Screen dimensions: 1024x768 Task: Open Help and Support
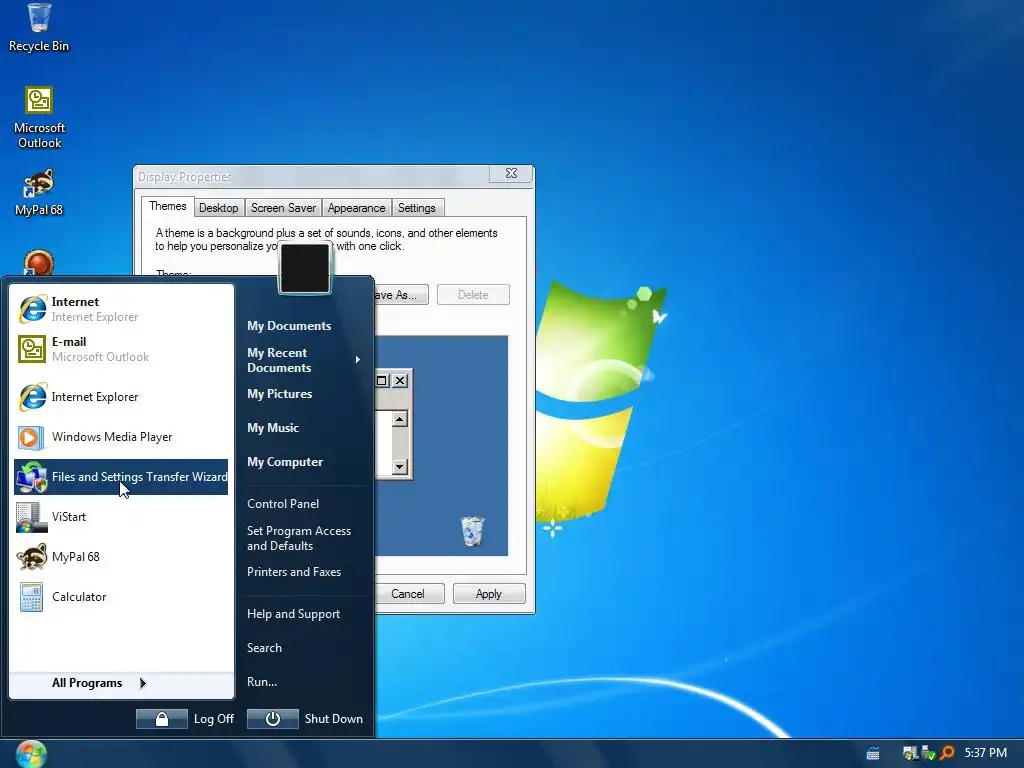[x=293, y=614]
